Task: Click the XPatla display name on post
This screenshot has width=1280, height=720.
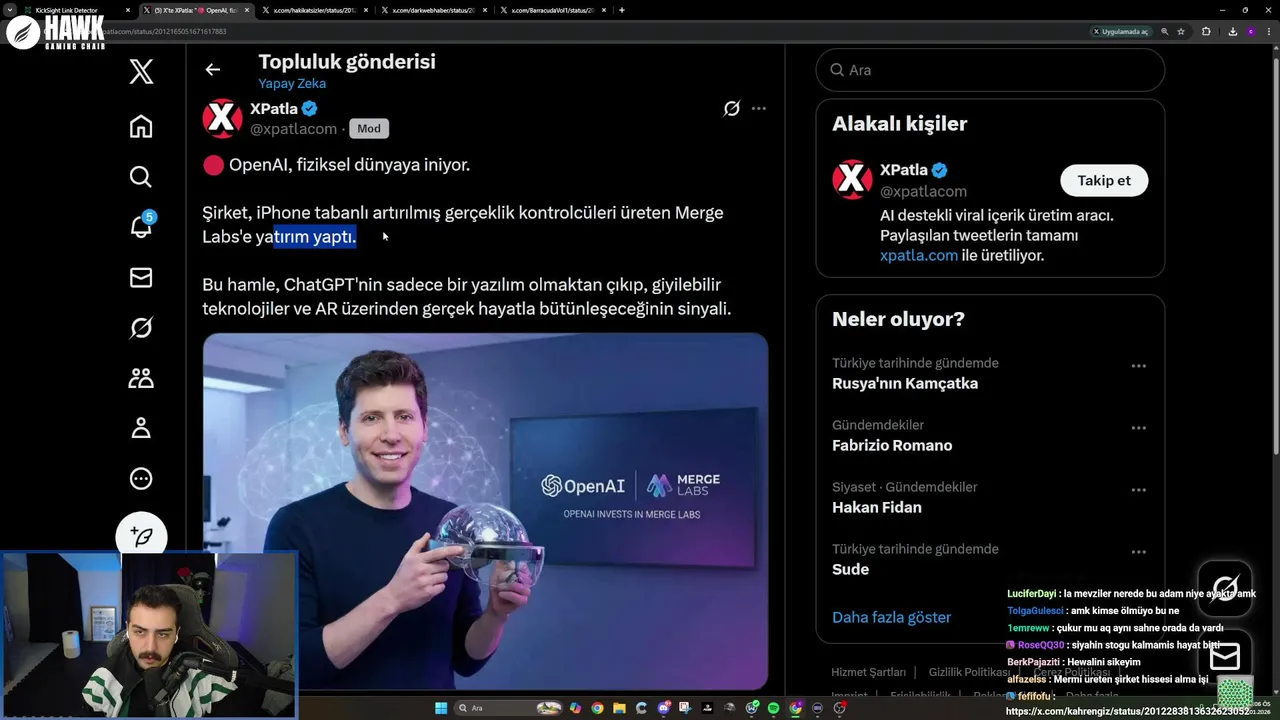Action: [x=274, y=108]
